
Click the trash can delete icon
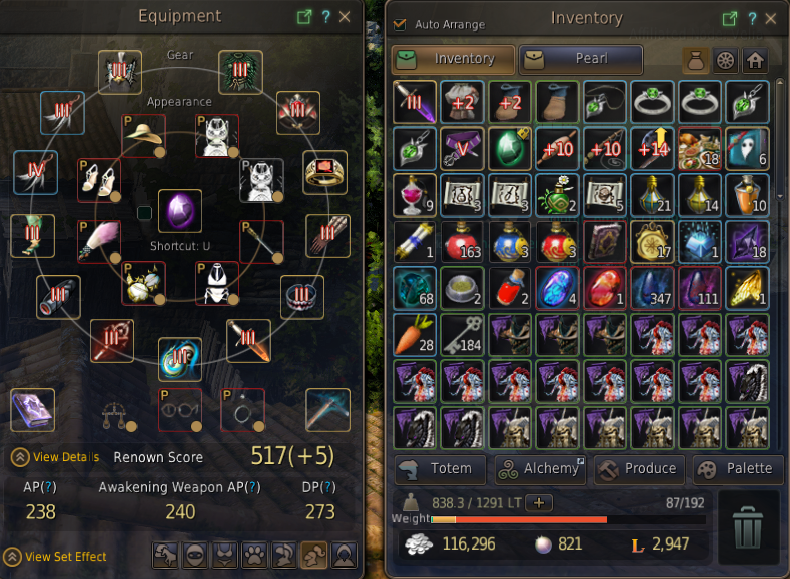(748, 528)
